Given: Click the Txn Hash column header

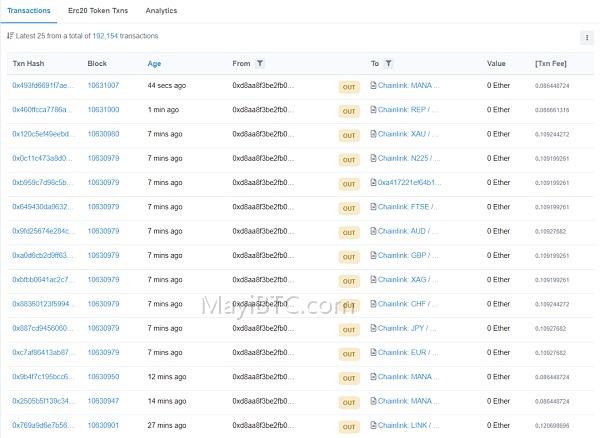Looking at the screenshot, I should [x=28, y=64].
